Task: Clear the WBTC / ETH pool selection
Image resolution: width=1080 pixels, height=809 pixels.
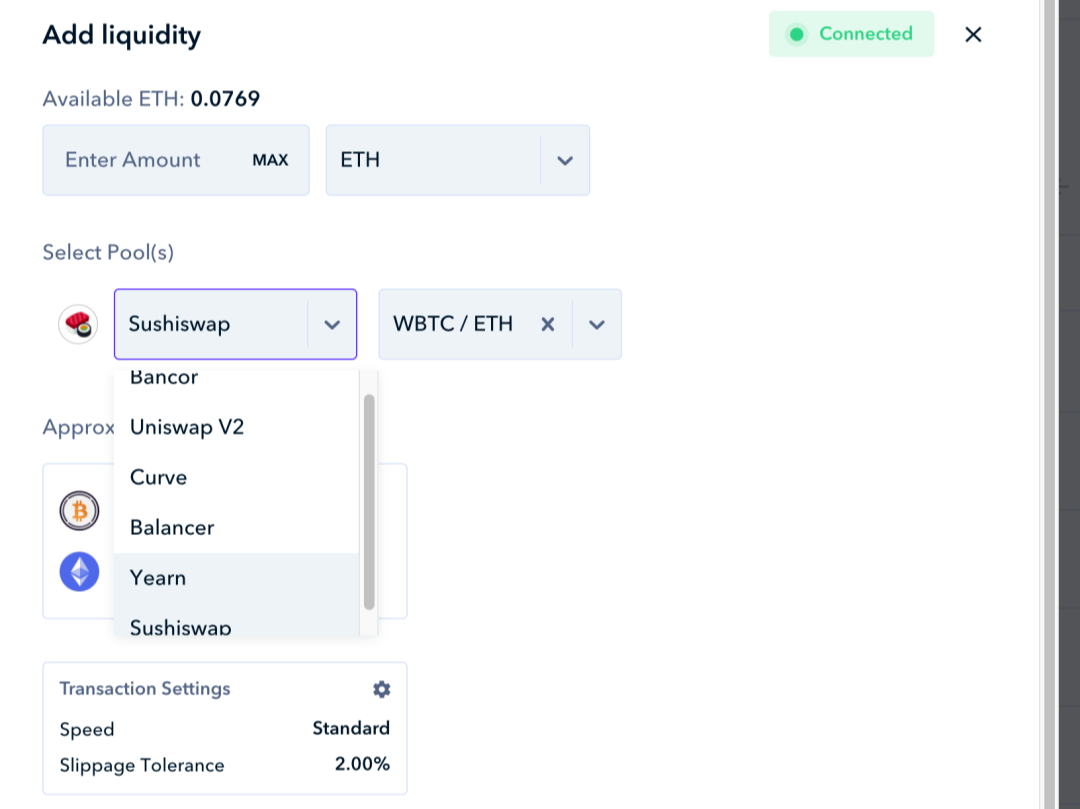Action: coord(547,324)
